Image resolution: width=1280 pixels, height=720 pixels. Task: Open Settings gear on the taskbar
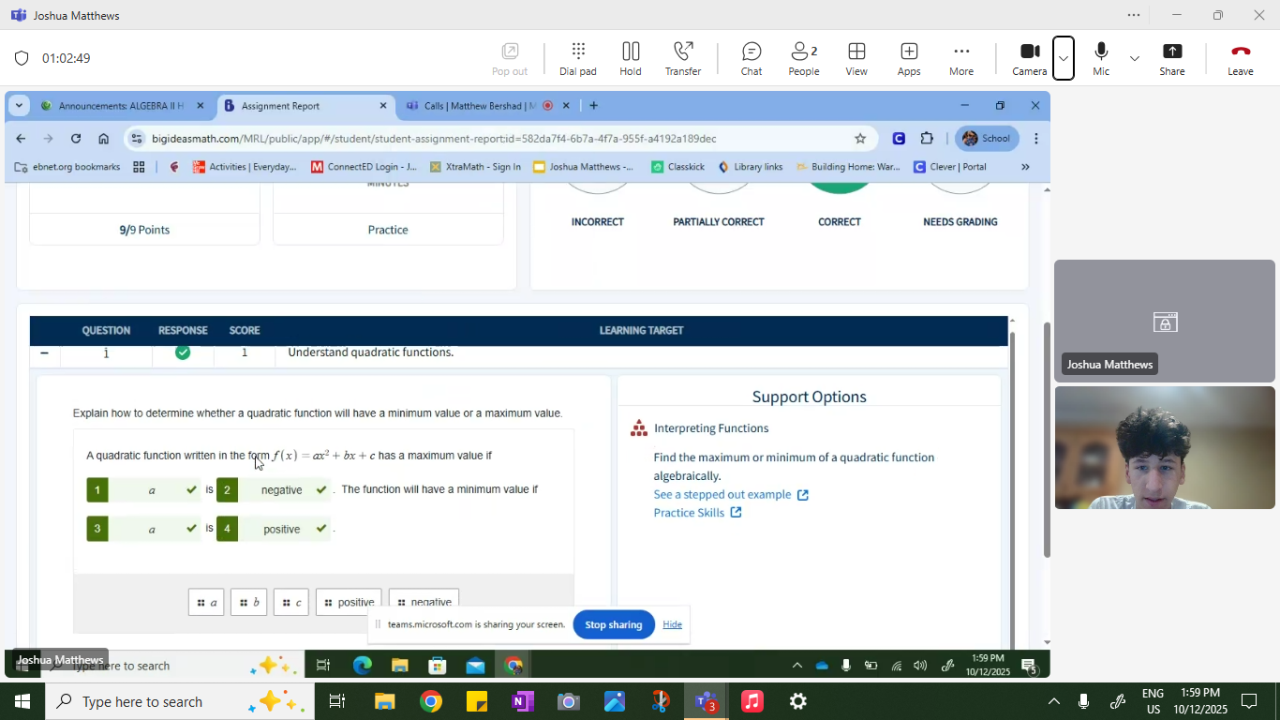[798, 701]
